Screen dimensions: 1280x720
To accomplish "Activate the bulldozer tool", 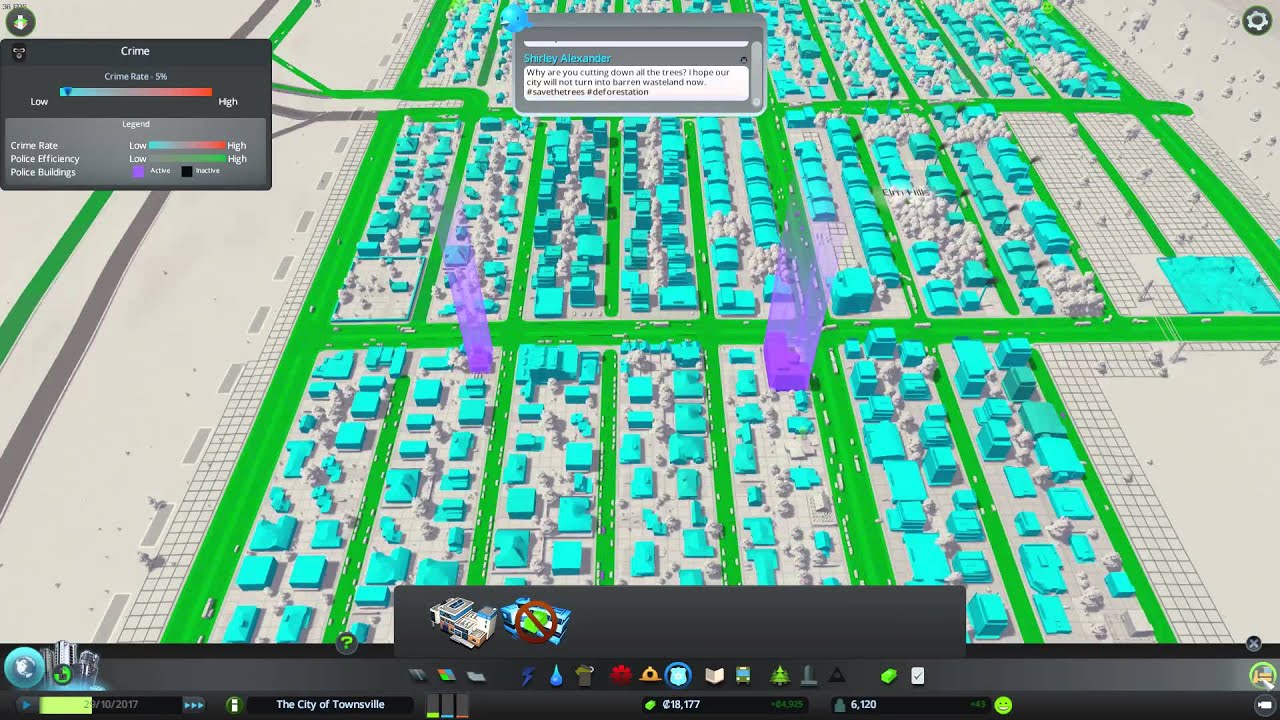I will [1263, 674].
